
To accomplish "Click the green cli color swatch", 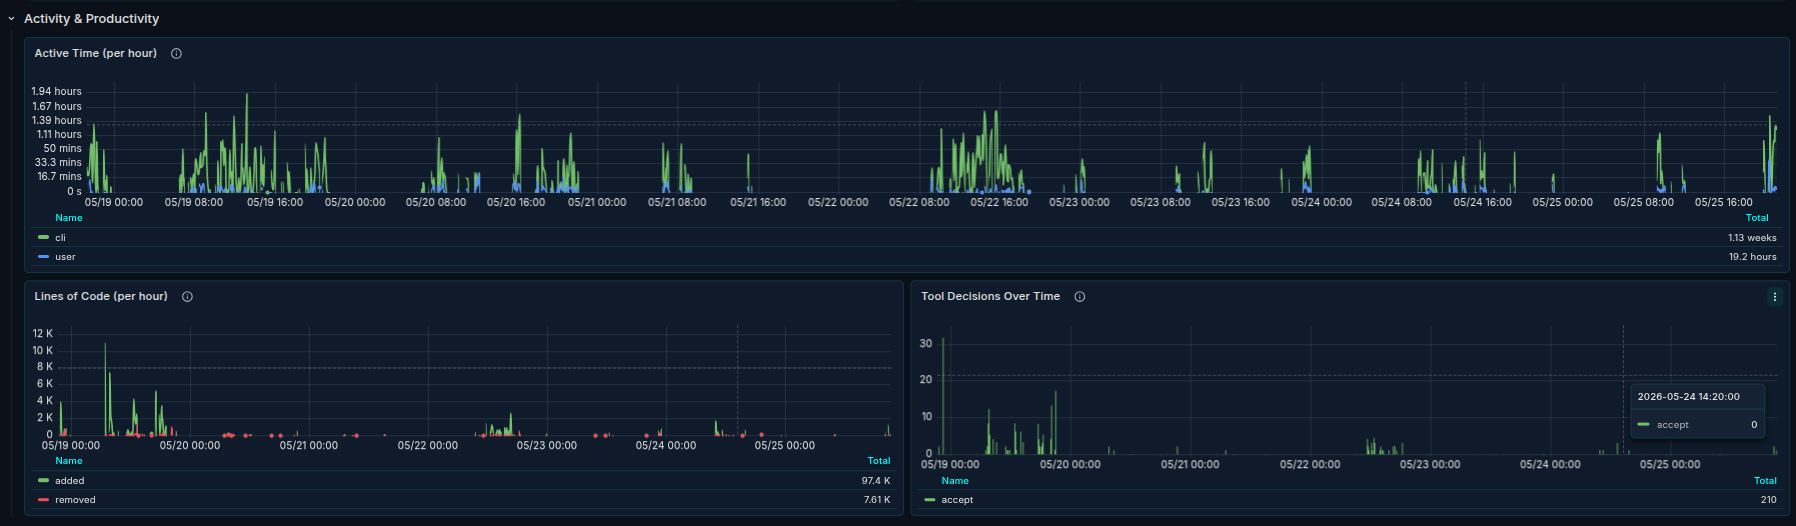I will pos(43,238).
